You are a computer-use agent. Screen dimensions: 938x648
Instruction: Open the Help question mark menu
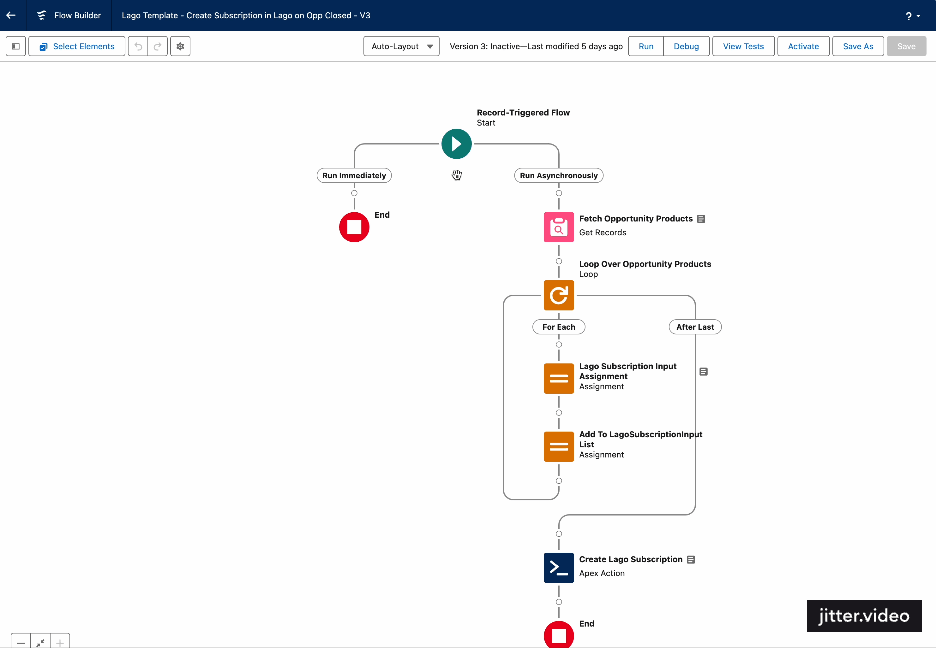[x=912, y=16]
